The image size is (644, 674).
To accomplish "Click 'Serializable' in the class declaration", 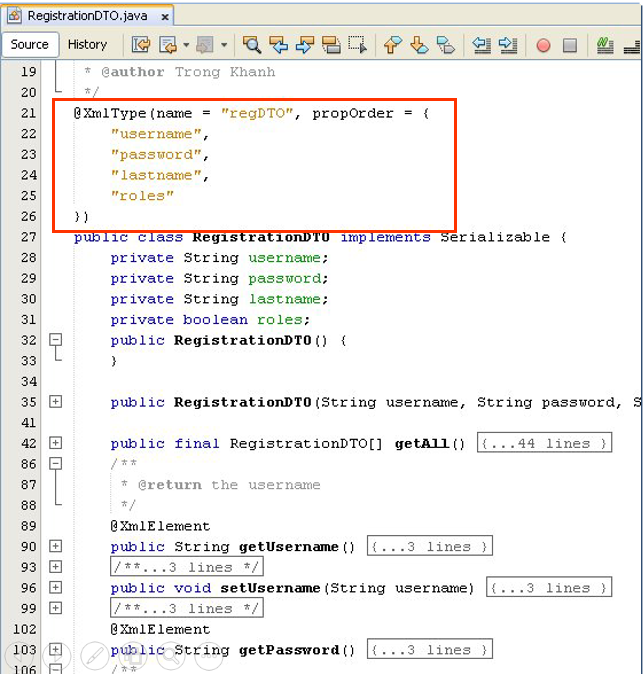I will tap(495, 237).
